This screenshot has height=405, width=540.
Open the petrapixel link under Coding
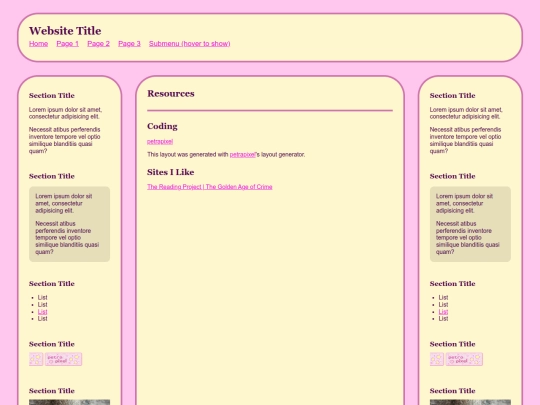[x=160, y=142]
